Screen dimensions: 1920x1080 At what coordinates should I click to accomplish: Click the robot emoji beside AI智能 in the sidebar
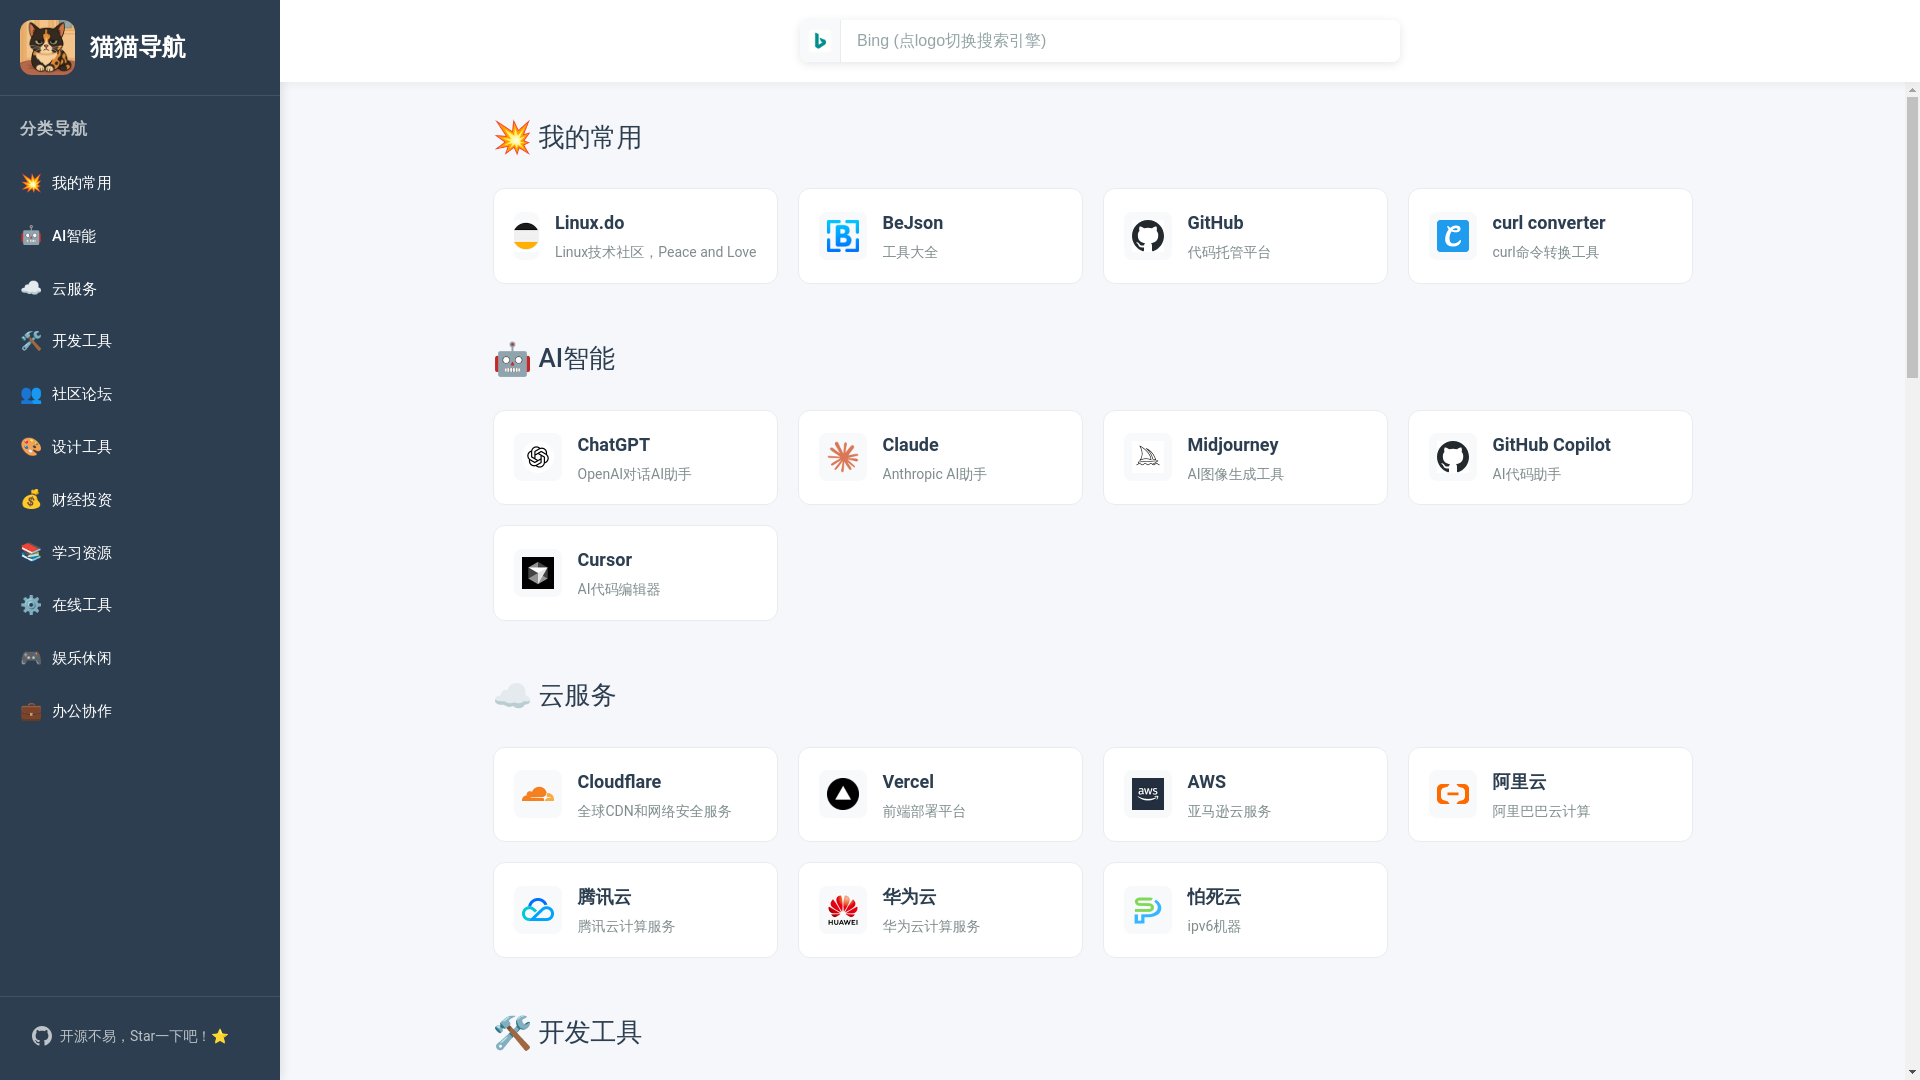(31, 236)
